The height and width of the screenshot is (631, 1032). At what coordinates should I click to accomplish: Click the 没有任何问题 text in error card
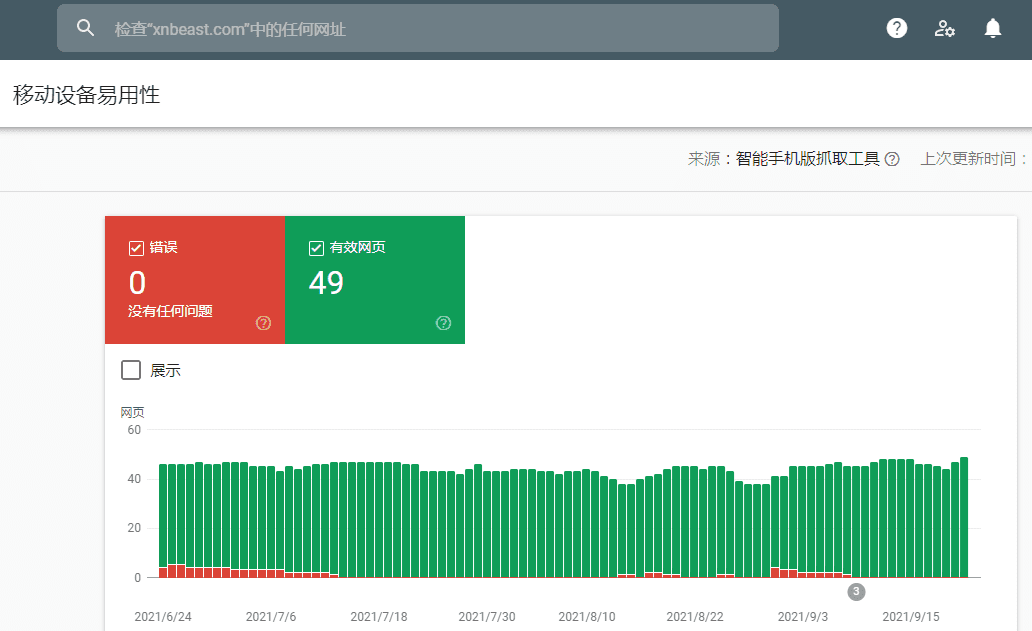[170, 311]
